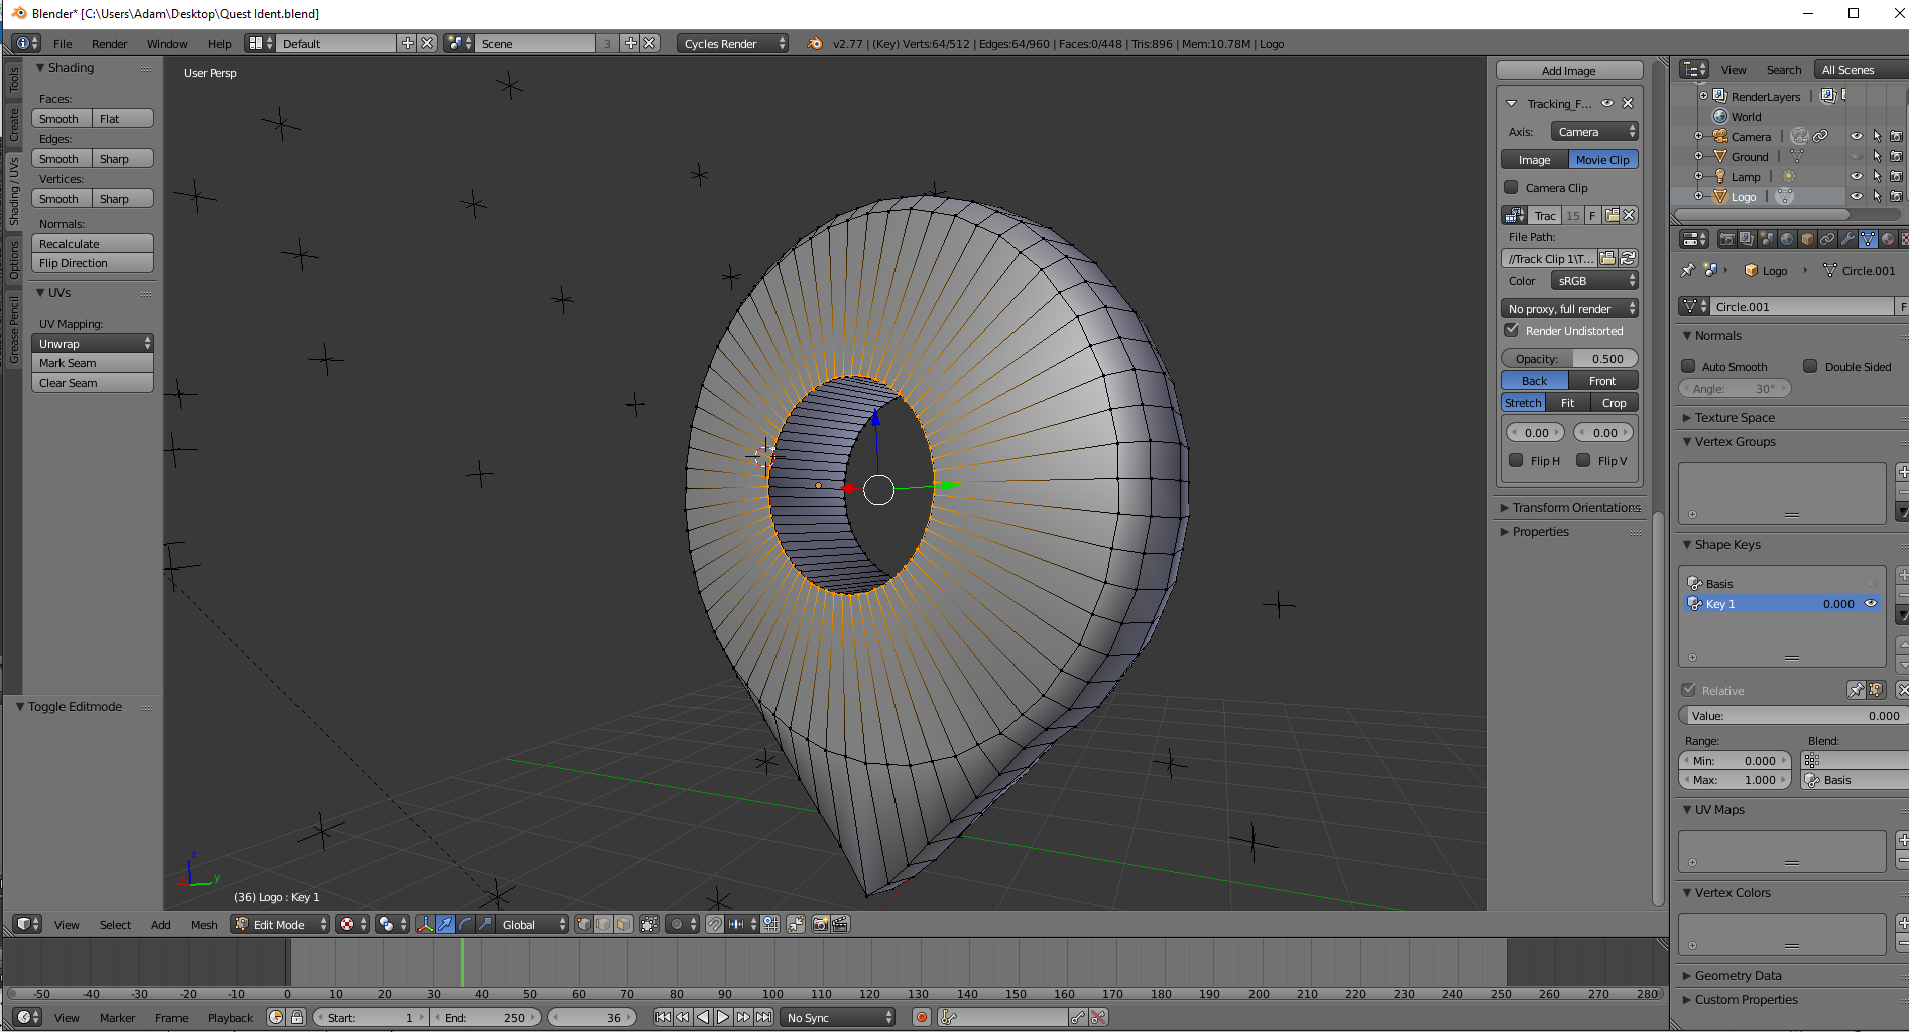Select the Movie Clip source button
This screenshot has width=1909, height=1032.
coord(1603,159)
